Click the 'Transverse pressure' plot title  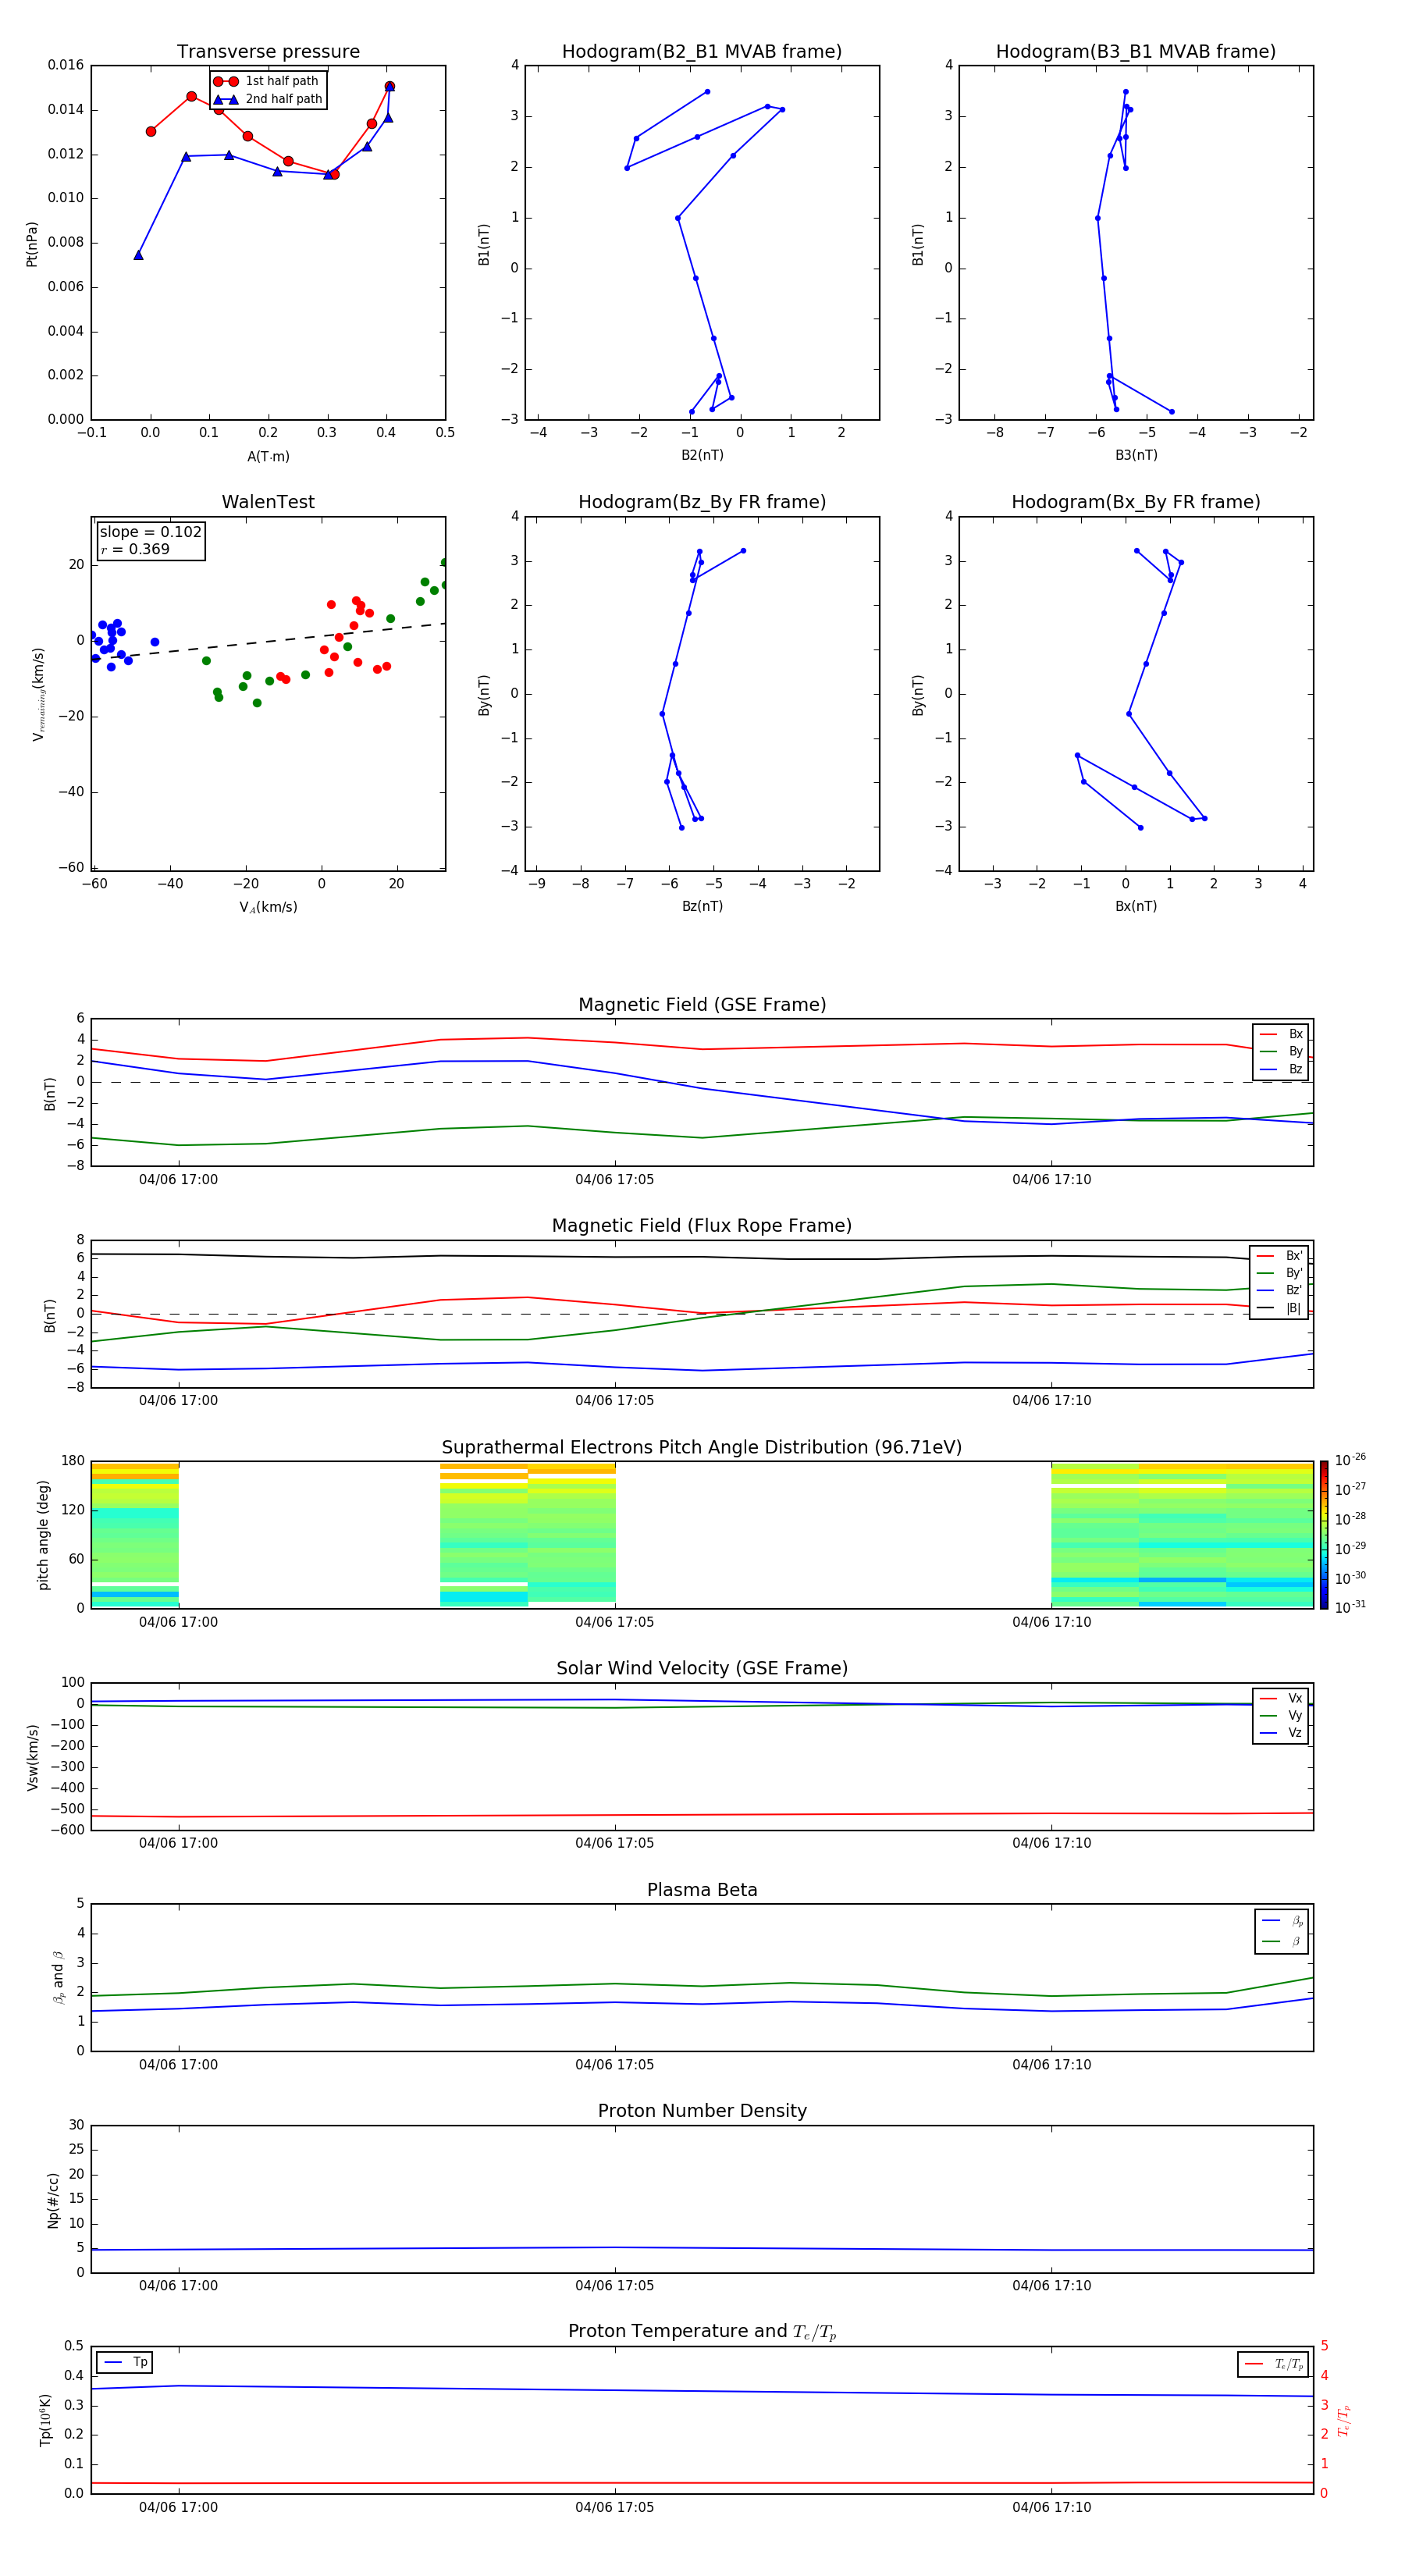pyautogui.click(x=268, y=51)
